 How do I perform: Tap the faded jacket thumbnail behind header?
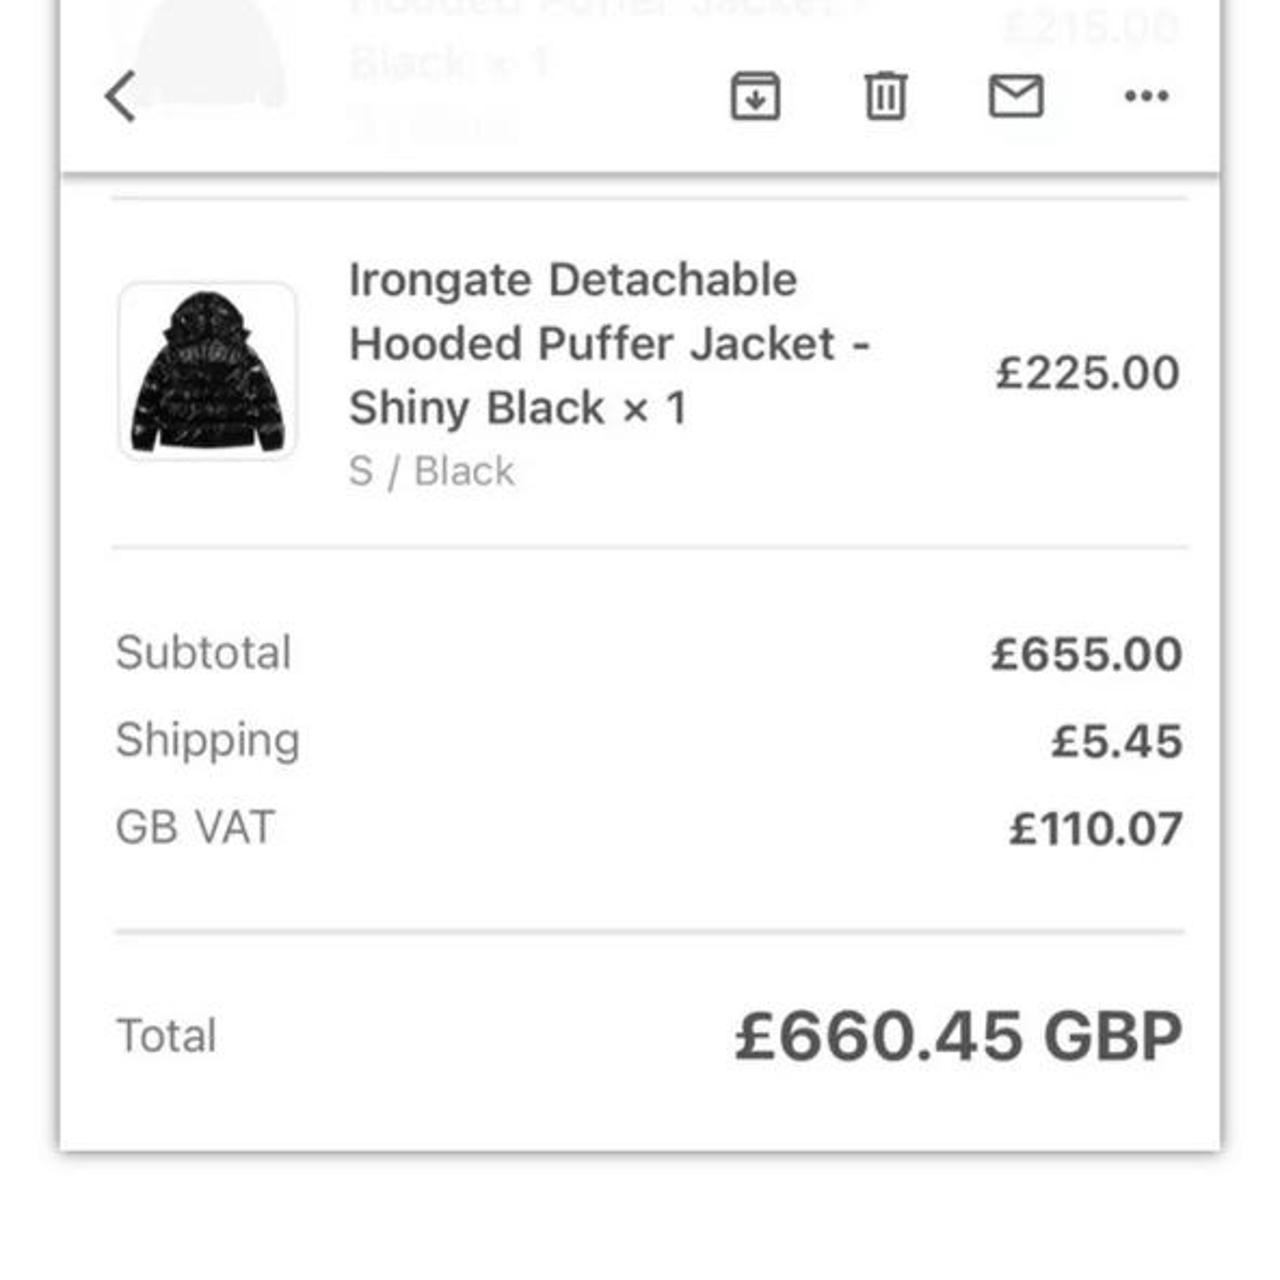(x=212, y=50)
